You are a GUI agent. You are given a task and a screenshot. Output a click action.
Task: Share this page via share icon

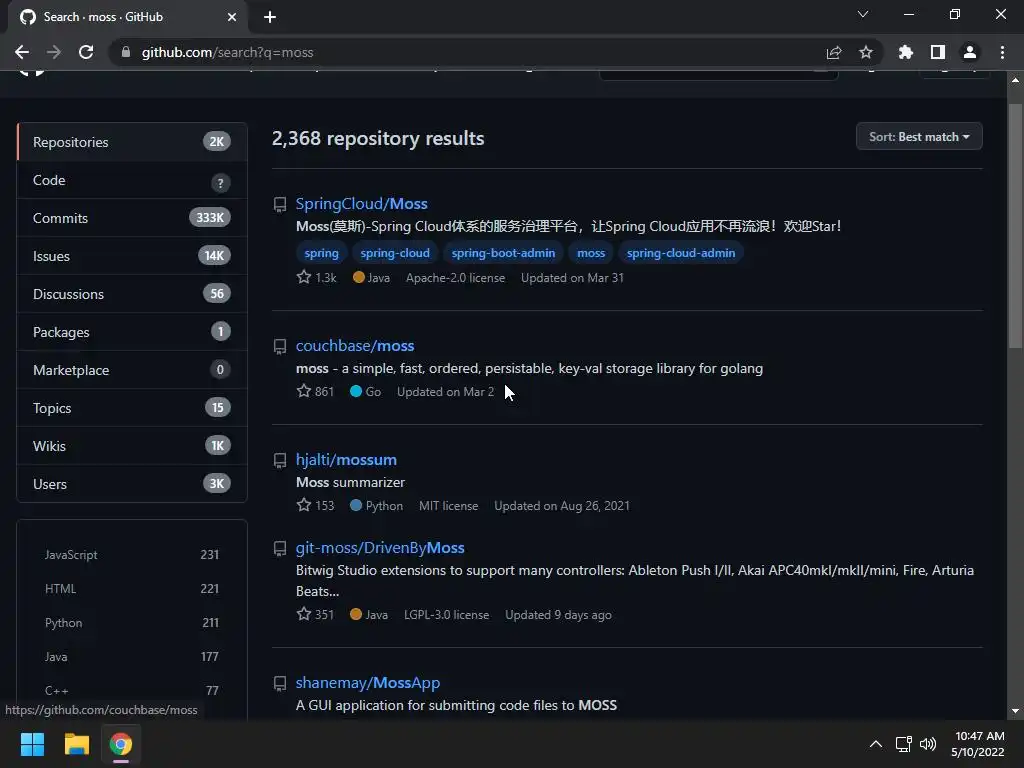tap(834, 52)
